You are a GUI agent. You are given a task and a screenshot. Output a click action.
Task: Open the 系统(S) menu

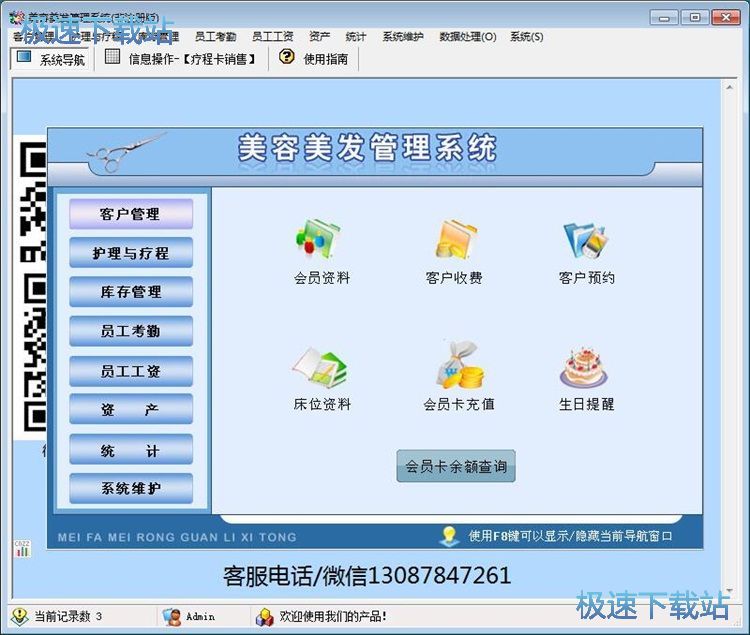527,36
